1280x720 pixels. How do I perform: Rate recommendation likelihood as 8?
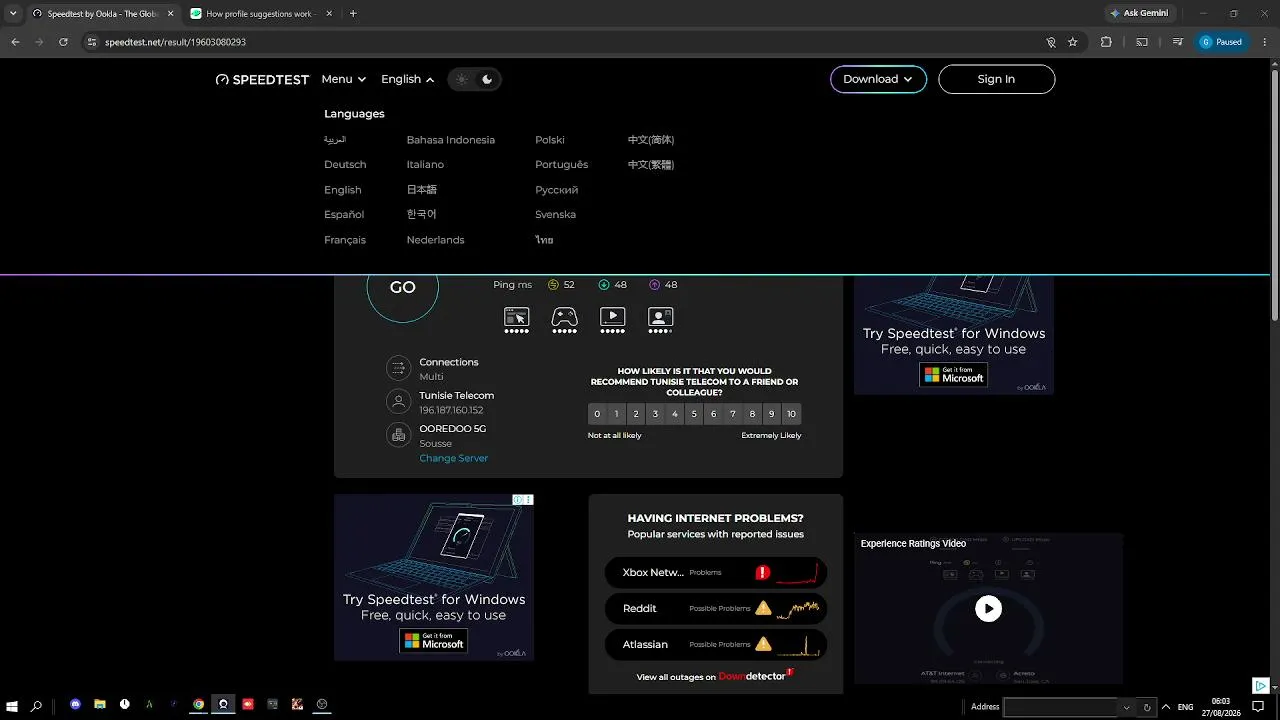(752, 414)
